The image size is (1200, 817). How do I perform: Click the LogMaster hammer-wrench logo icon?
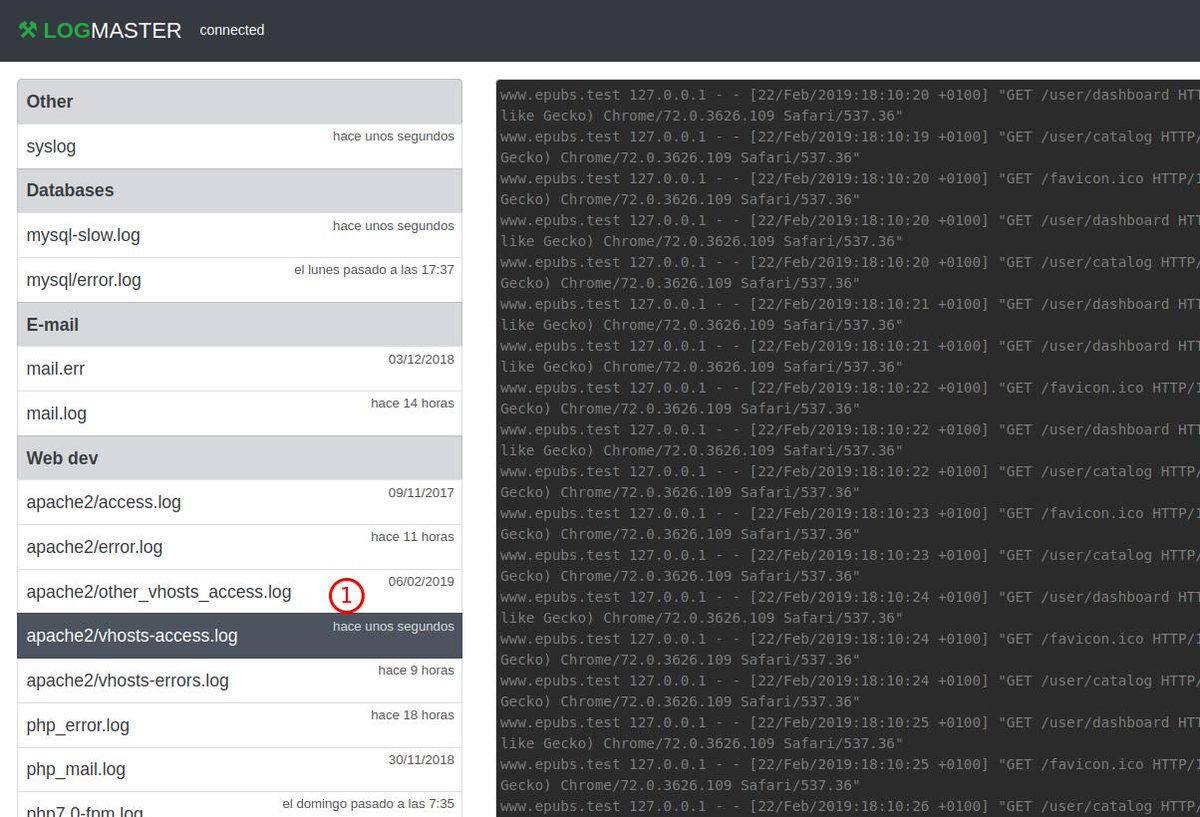(28, 30)
